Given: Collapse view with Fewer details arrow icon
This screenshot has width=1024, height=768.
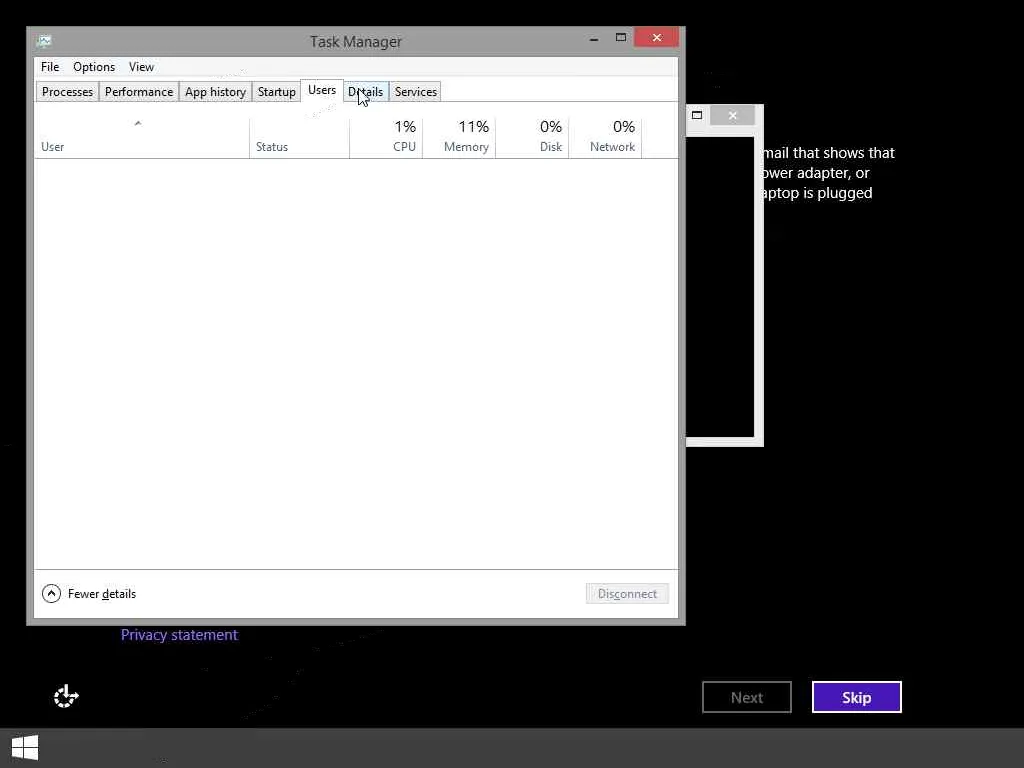Looking at the screenshot, I should [52, 594].
